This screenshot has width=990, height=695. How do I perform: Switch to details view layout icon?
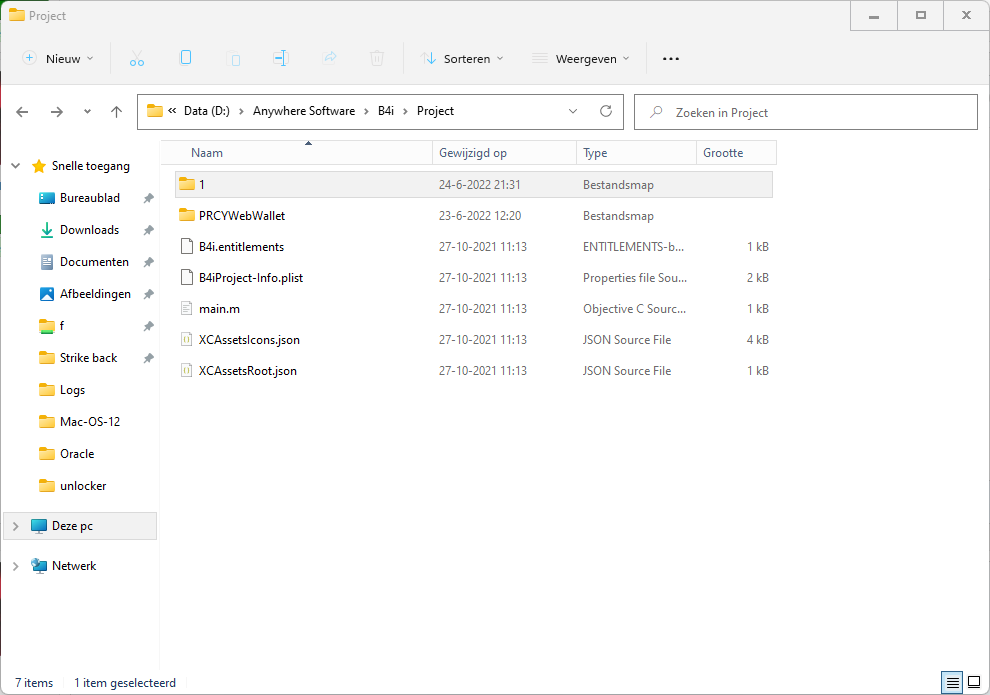(x=952, y=682)
